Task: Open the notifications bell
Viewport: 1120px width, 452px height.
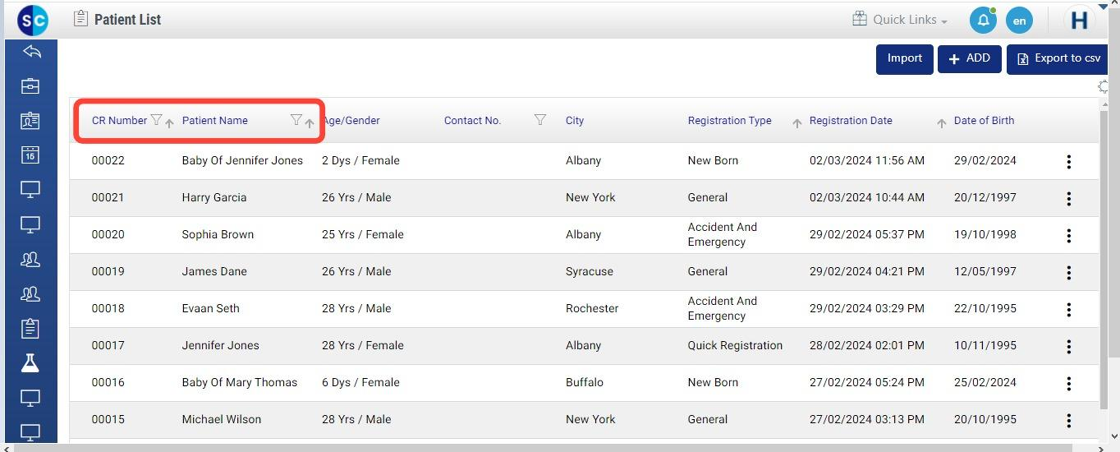Action: point(983,20)
